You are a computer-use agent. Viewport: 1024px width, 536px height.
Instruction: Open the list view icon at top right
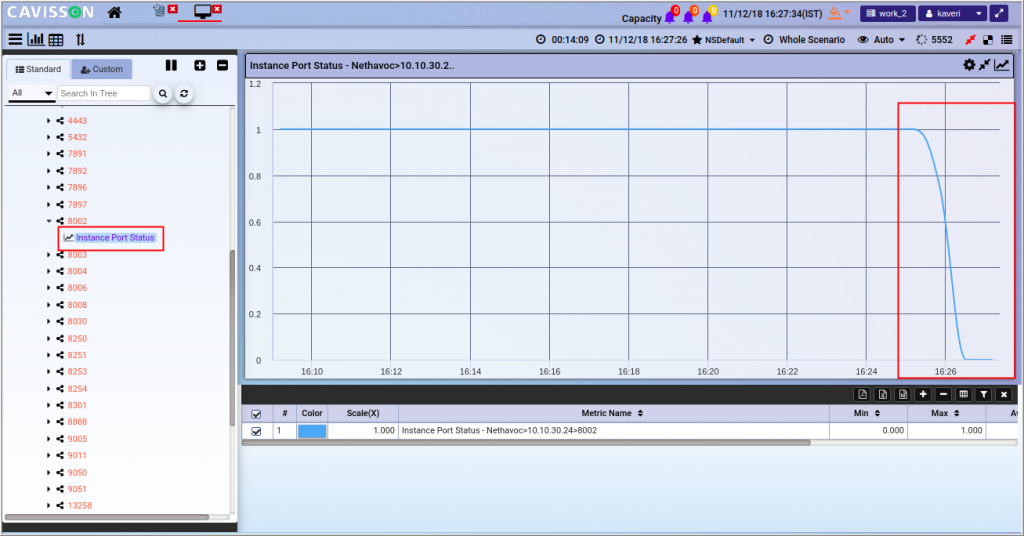point(1006,40)
